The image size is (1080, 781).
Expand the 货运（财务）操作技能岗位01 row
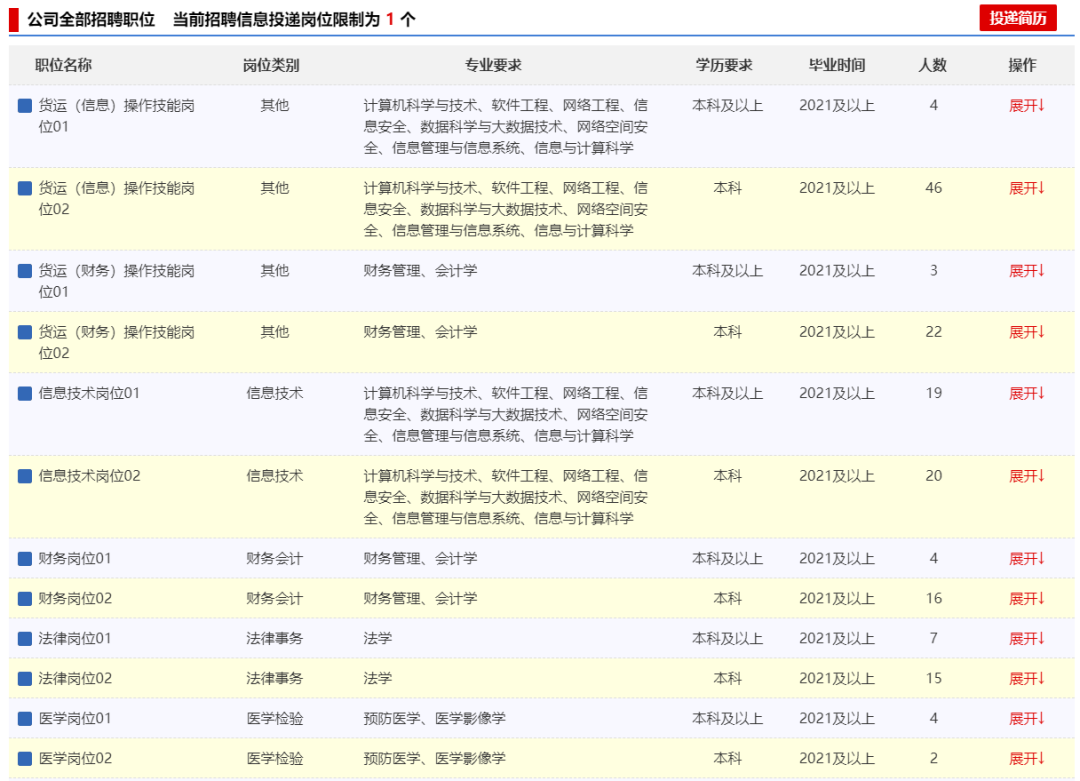click(x=1026, y=271)
